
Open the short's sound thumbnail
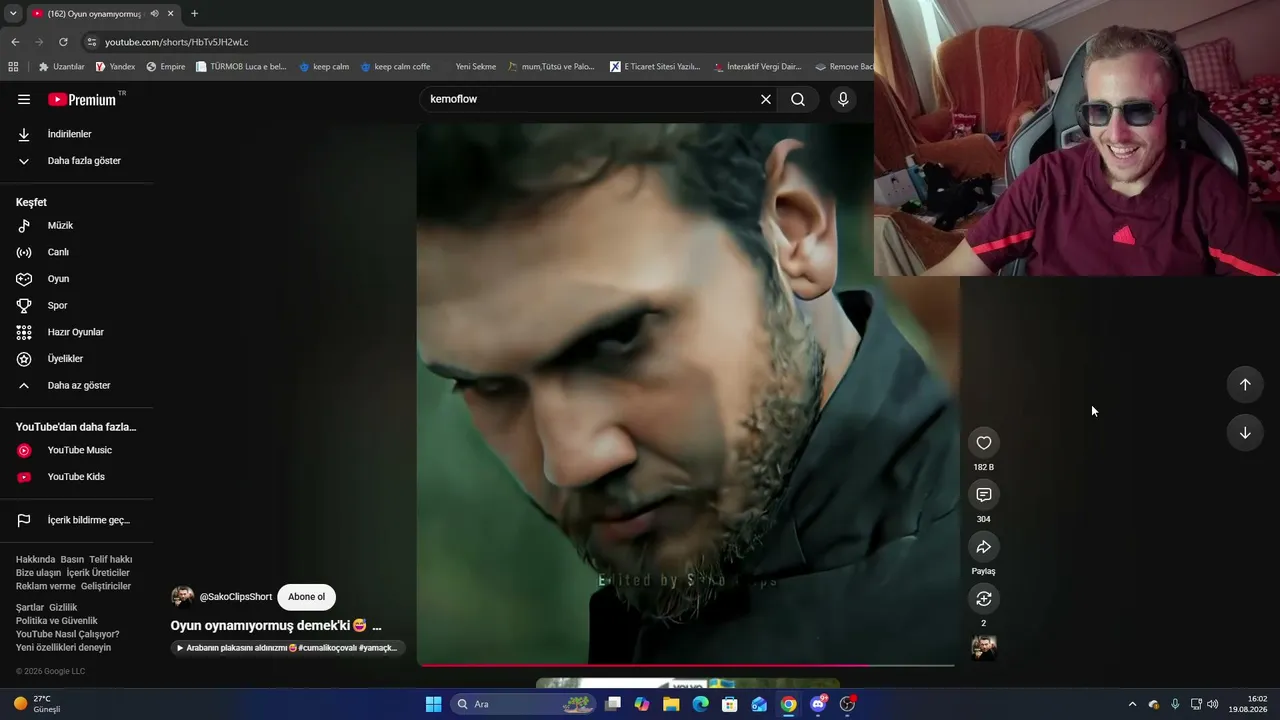click(x=984, y=648)
